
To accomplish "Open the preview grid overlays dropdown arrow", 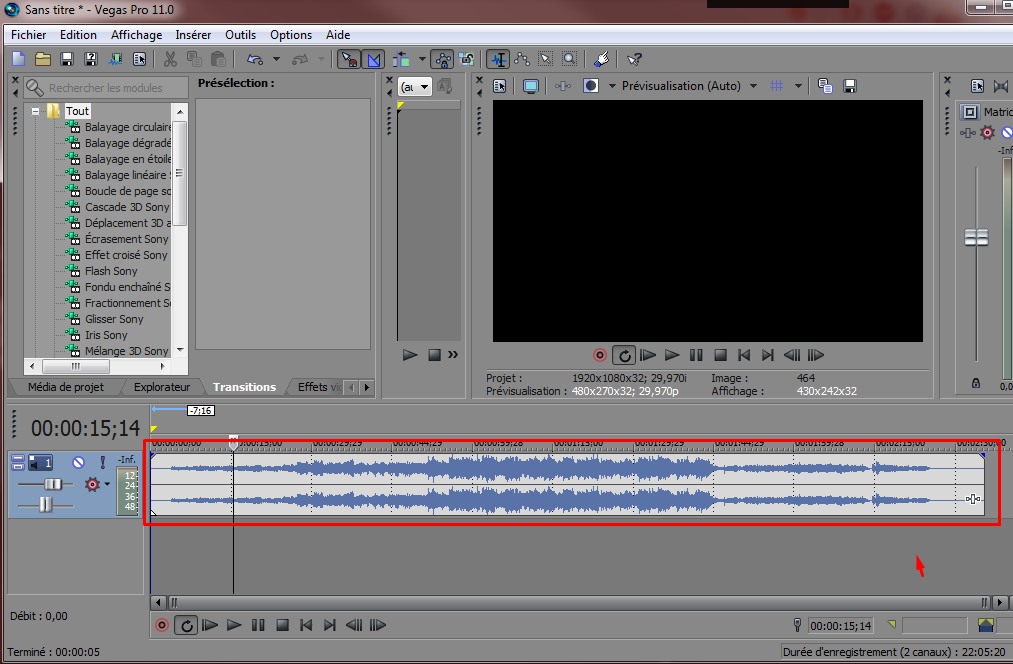I will point(798,86).
